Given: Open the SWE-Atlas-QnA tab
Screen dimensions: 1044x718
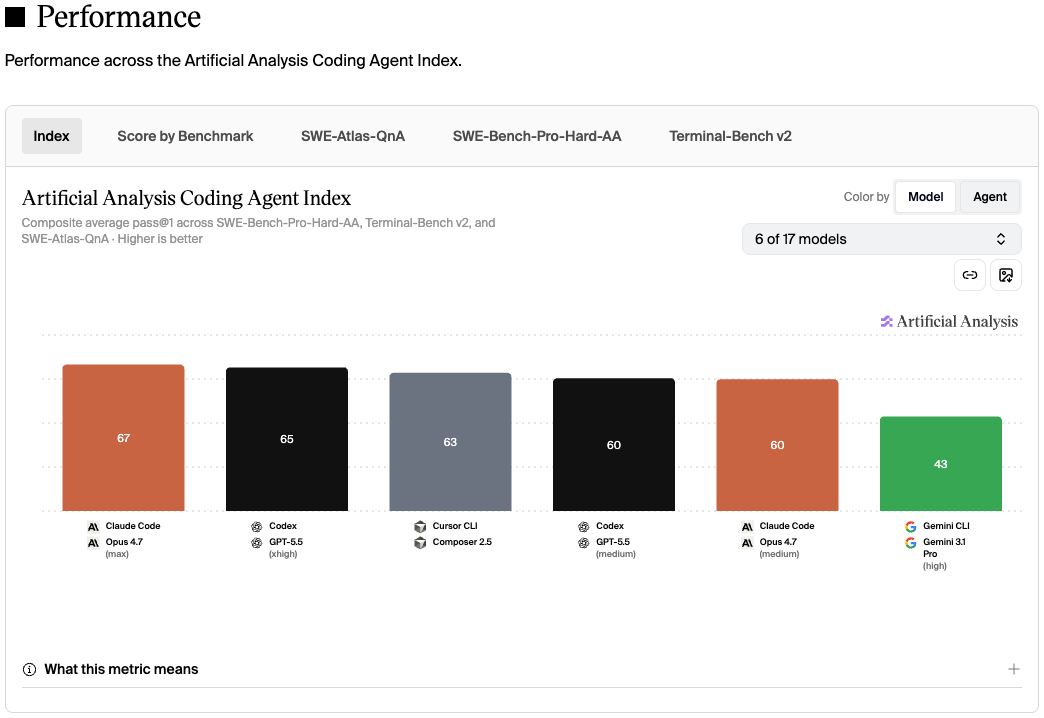Looking at the screenshot, I should click(x=353, y=136).
